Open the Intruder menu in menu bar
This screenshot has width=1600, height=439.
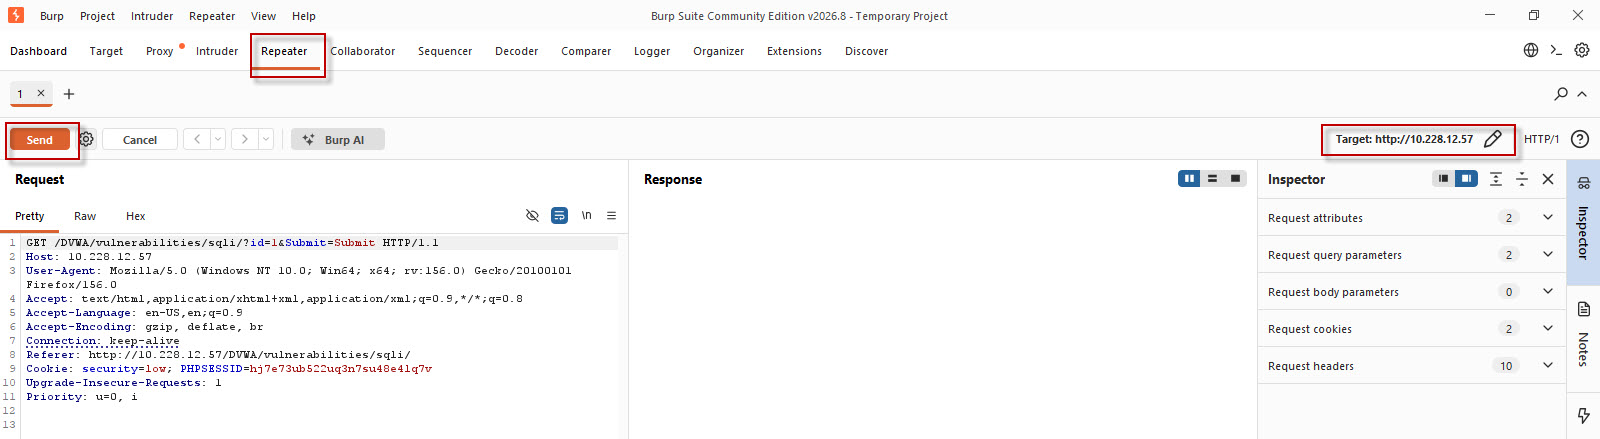click(152, 16)
